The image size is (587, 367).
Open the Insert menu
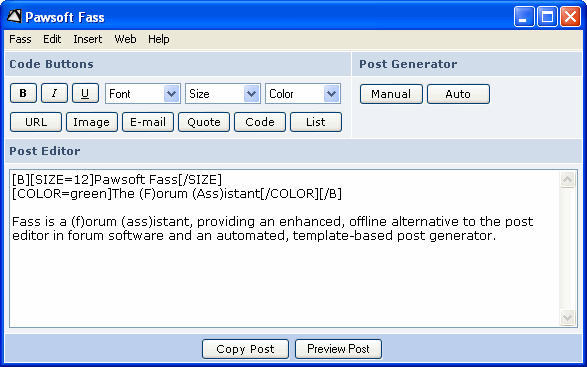point(88,39)
